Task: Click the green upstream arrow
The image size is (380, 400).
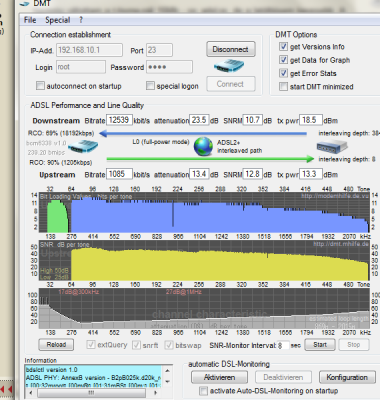Action: (x=210, y=159)
